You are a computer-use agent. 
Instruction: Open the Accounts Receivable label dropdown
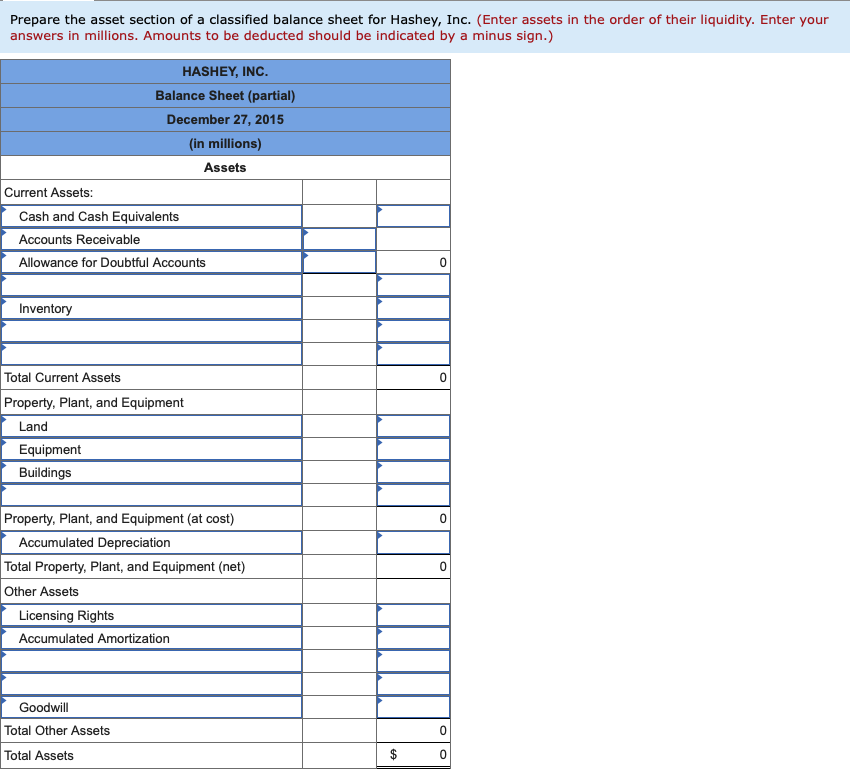pos(151,239)
